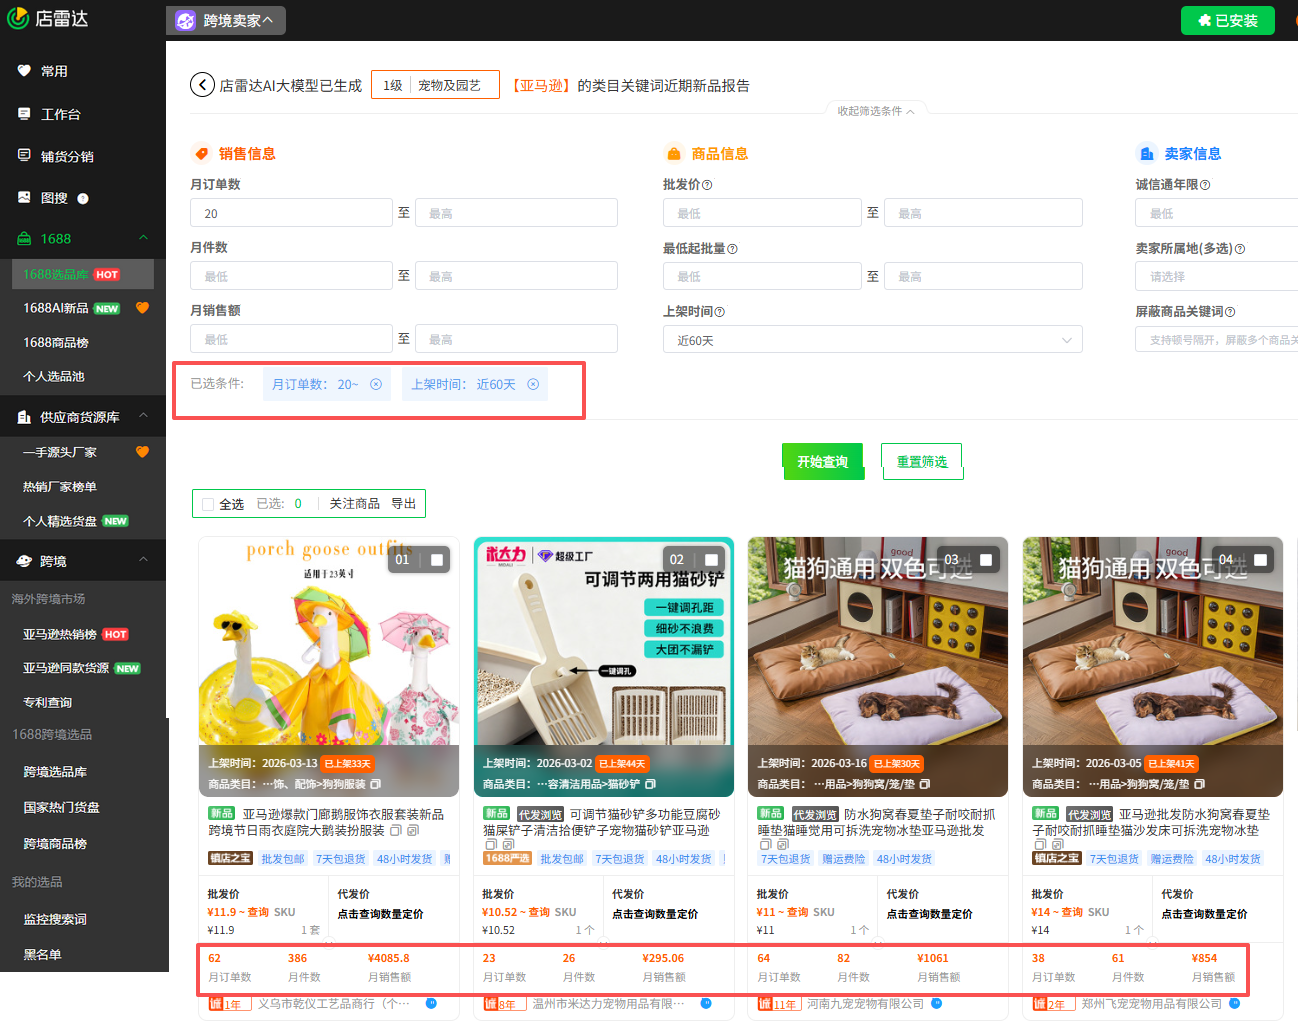The height and width of the screenshot is (1036, 1298).
Task: Remove the 月订单数 filter tag
Action: (376, 384)
